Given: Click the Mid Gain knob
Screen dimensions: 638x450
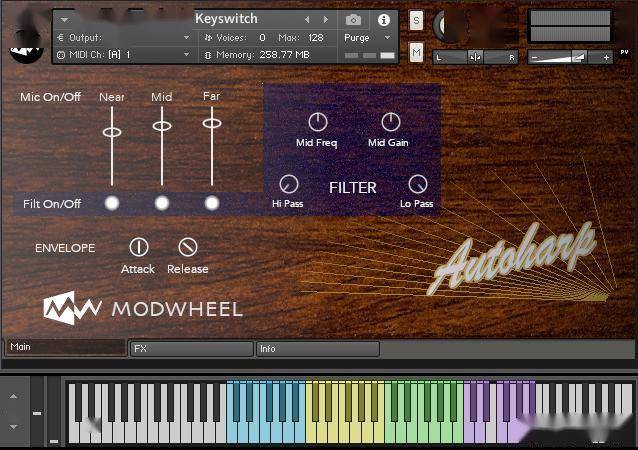Looking at the screenshot, I should (x=390, y=122).
